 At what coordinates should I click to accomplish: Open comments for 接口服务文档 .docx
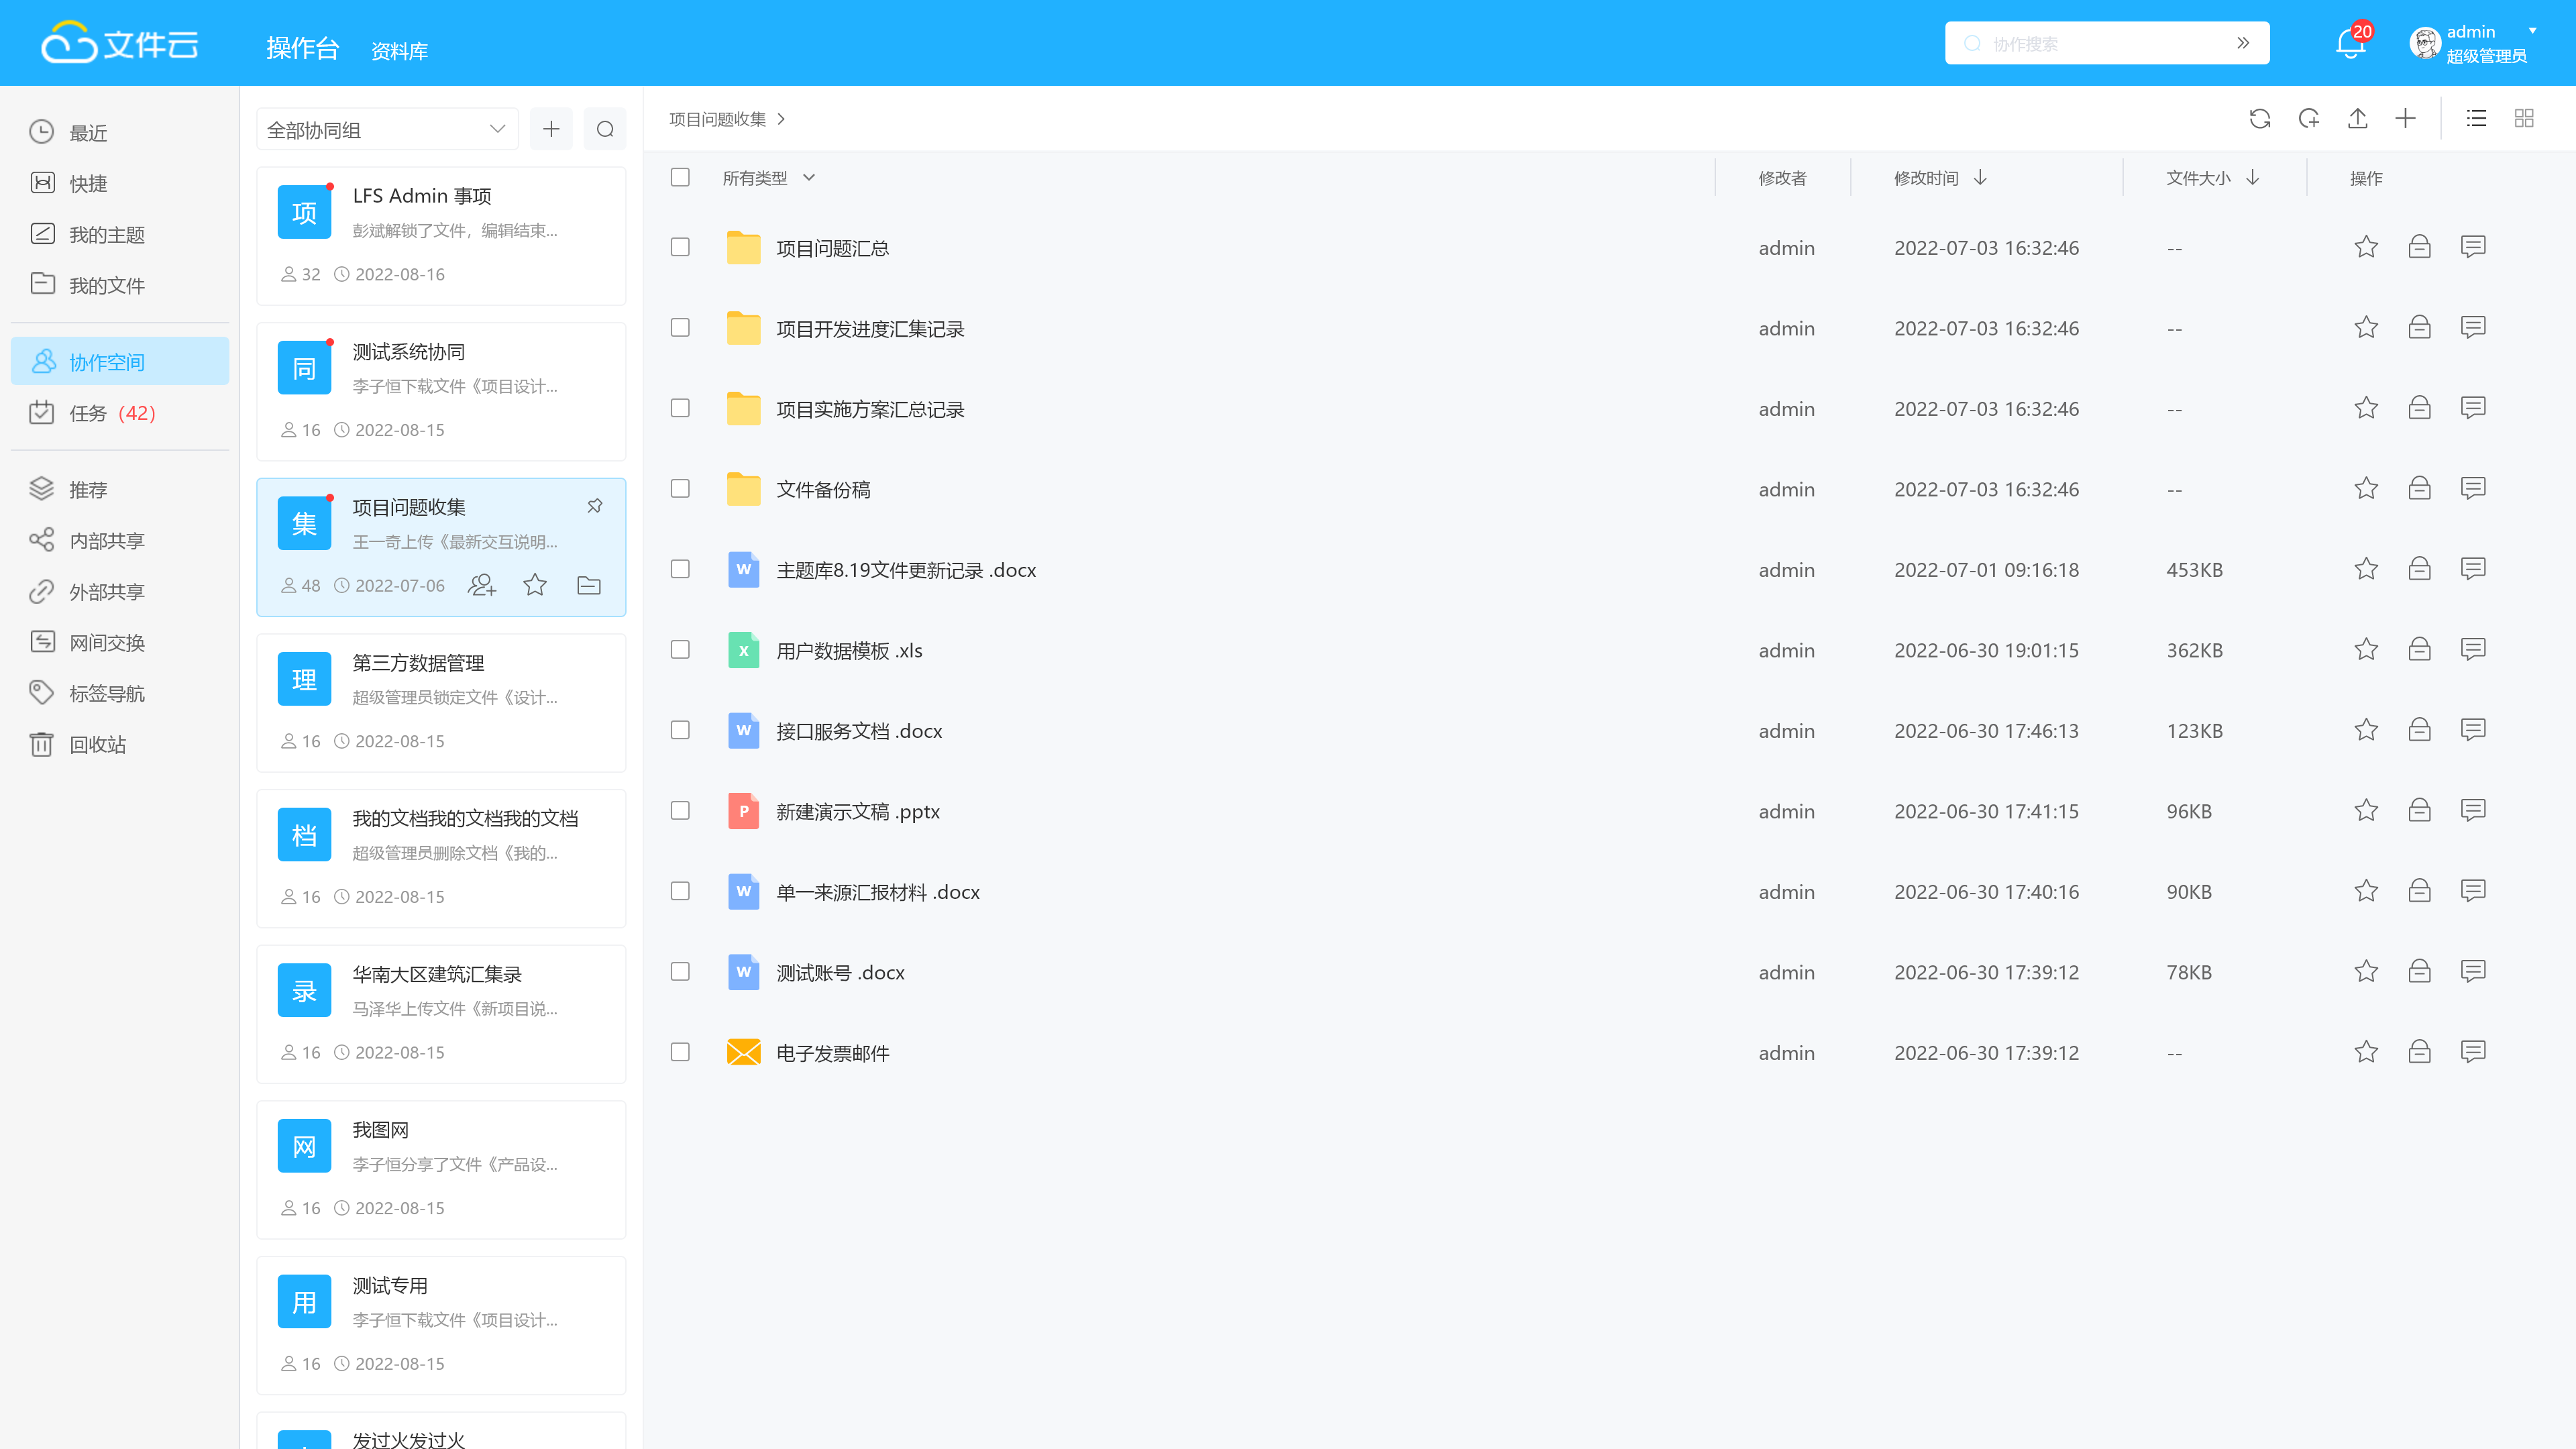tap(2472, 730)
